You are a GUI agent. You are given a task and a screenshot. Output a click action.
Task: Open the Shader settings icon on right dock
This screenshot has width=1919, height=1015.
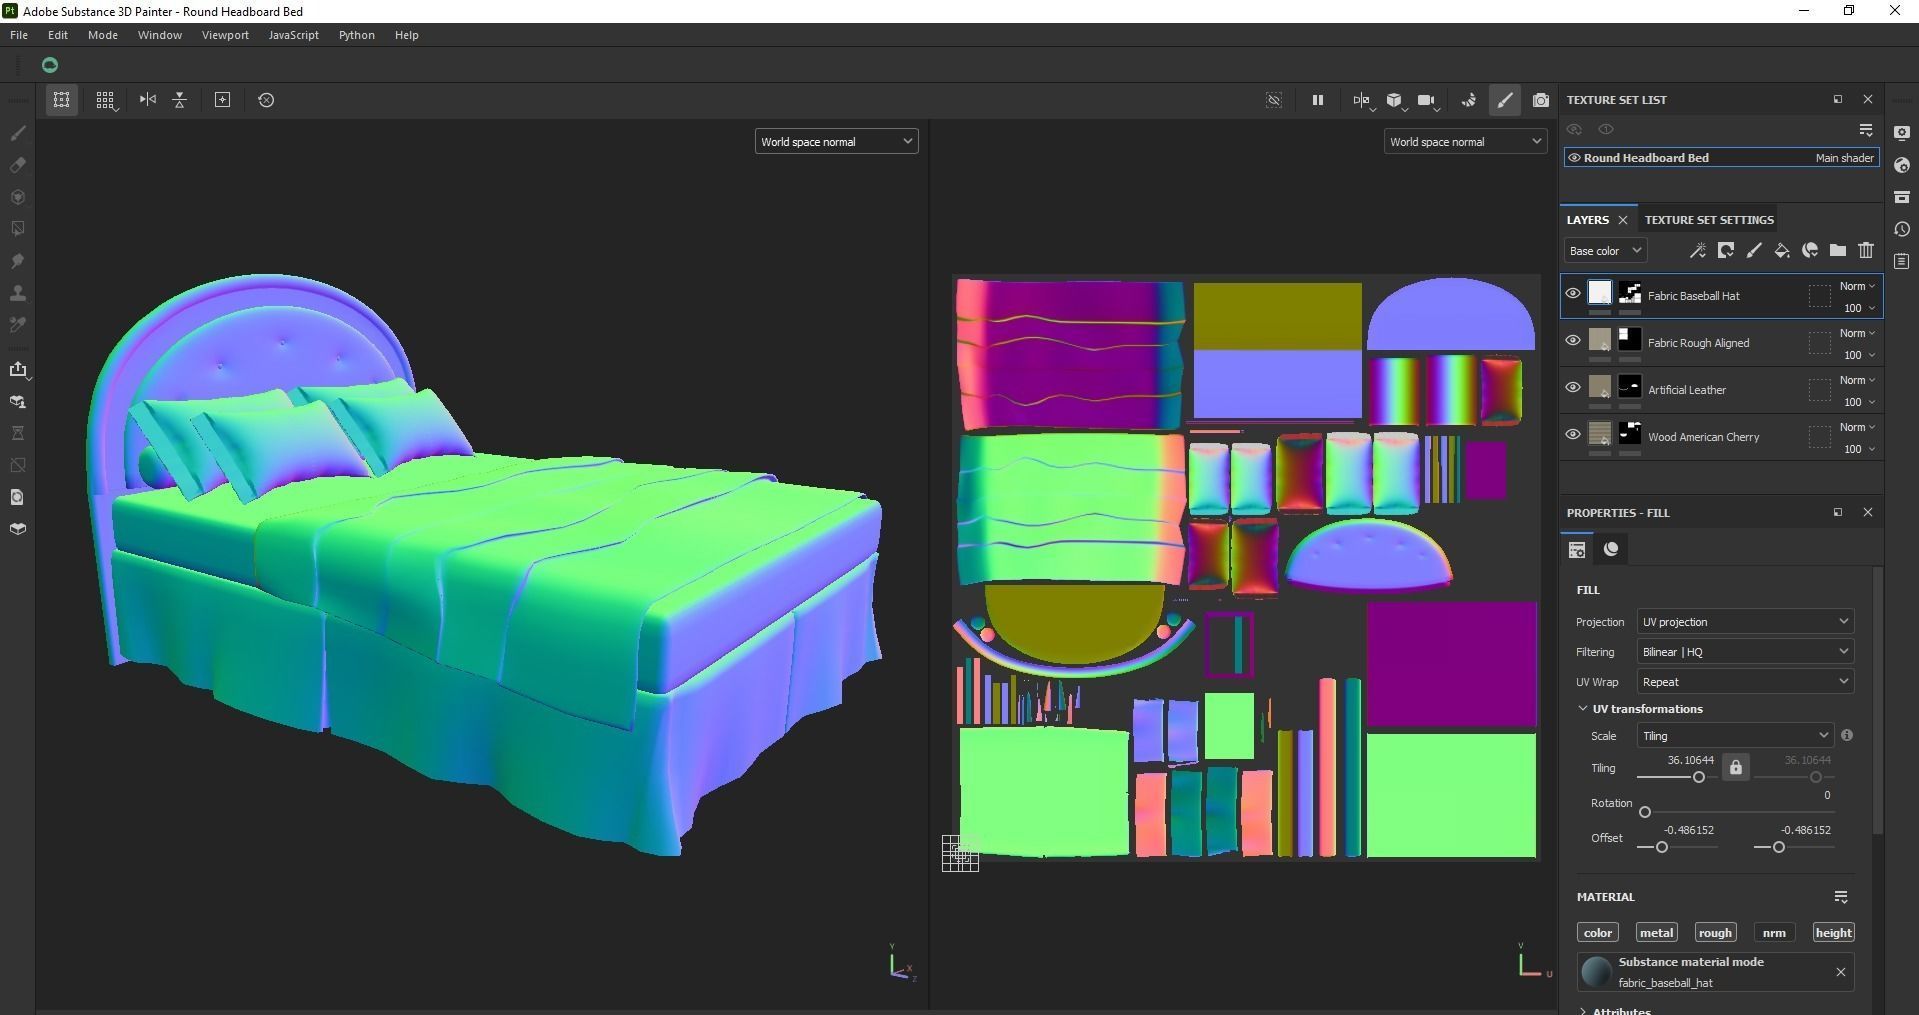click(x=1902, y=165)
